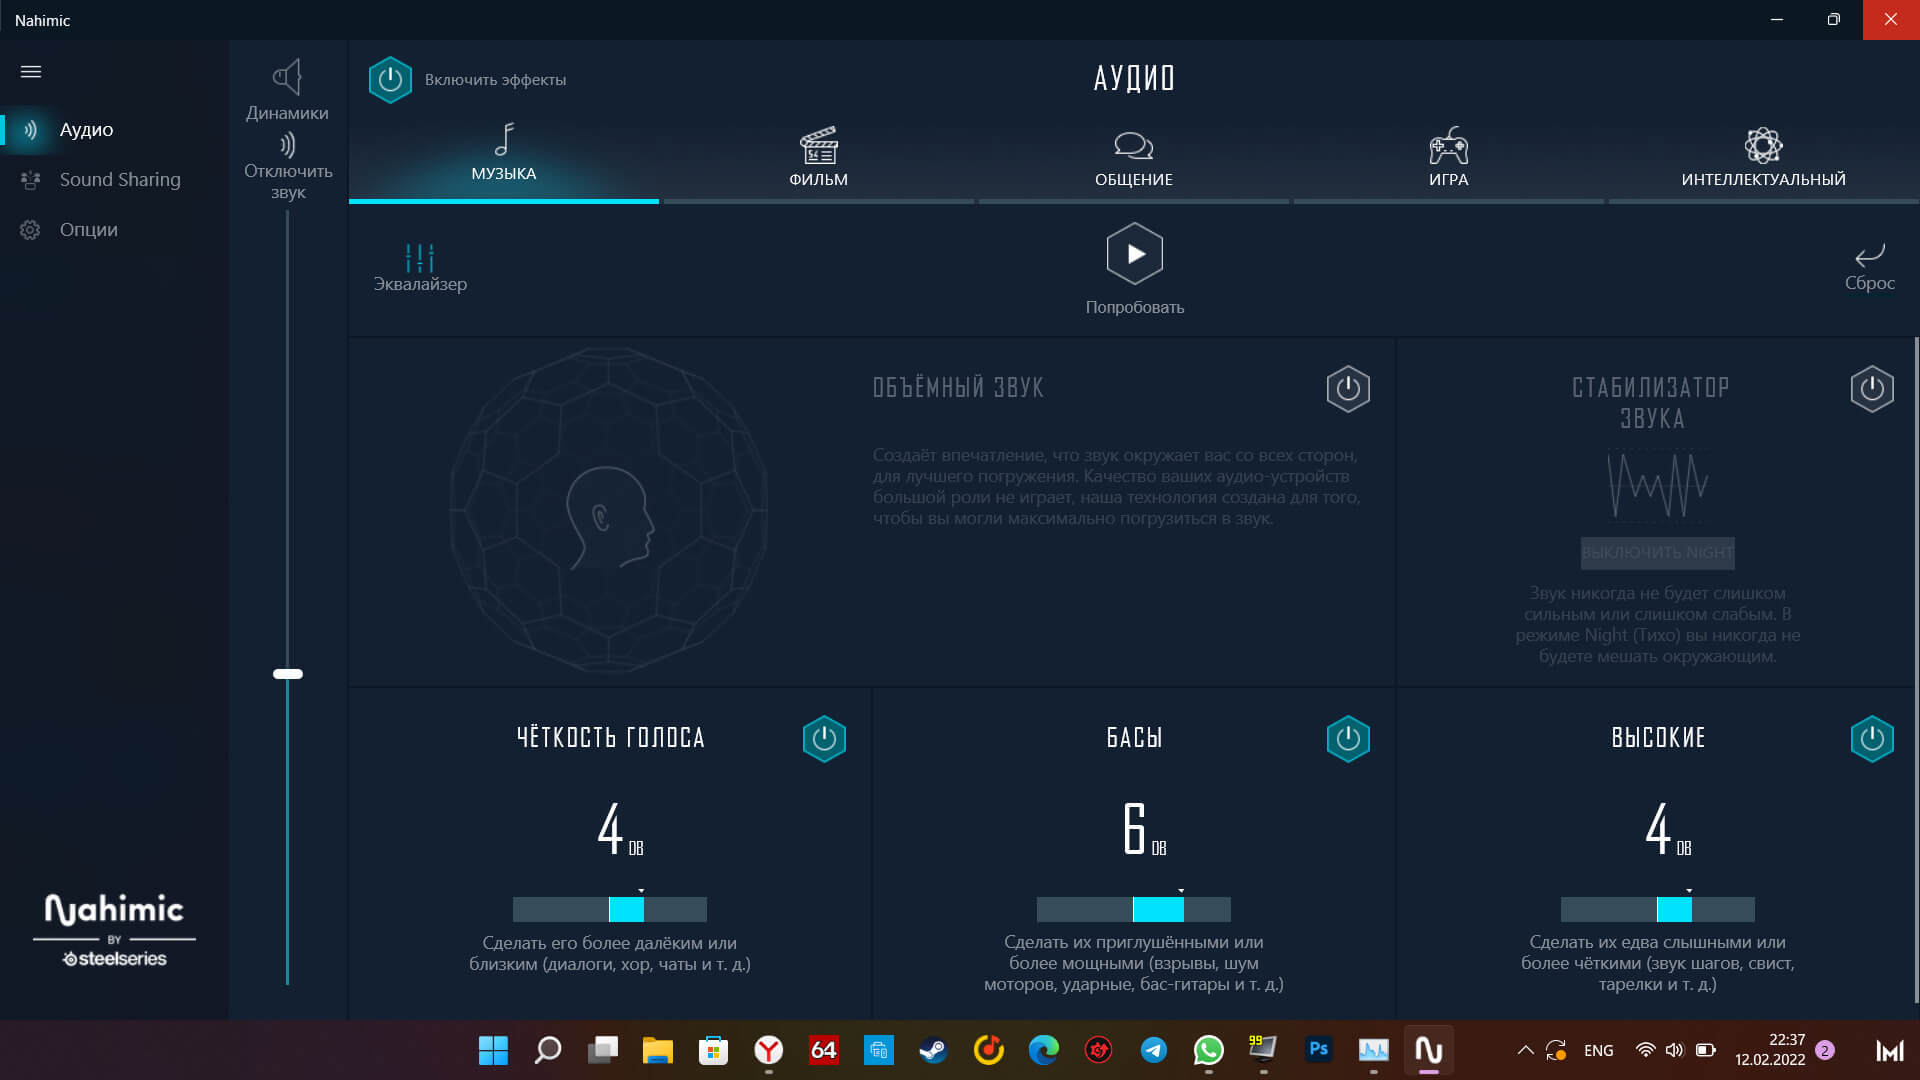Click the Сброс reset arrow icon
1920x1080 pixels.
[x=1869, y=255]
